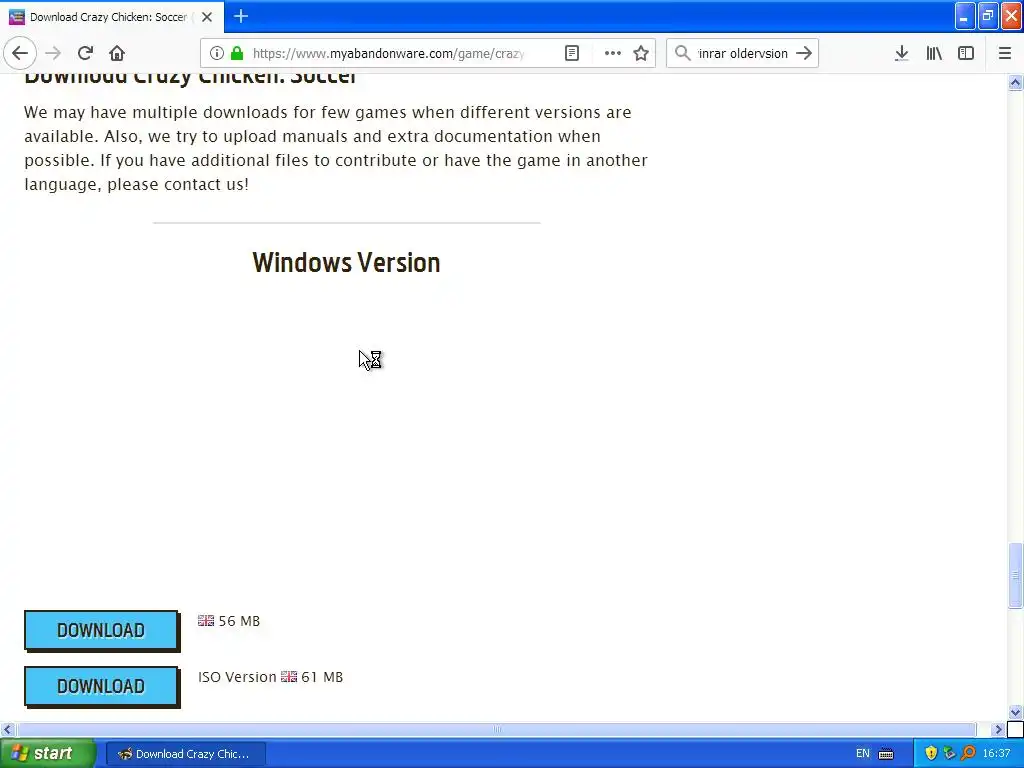1024x768 pixels.
Task: Select Download Crazy Chic taskbar button
Action: coord(185,754)
